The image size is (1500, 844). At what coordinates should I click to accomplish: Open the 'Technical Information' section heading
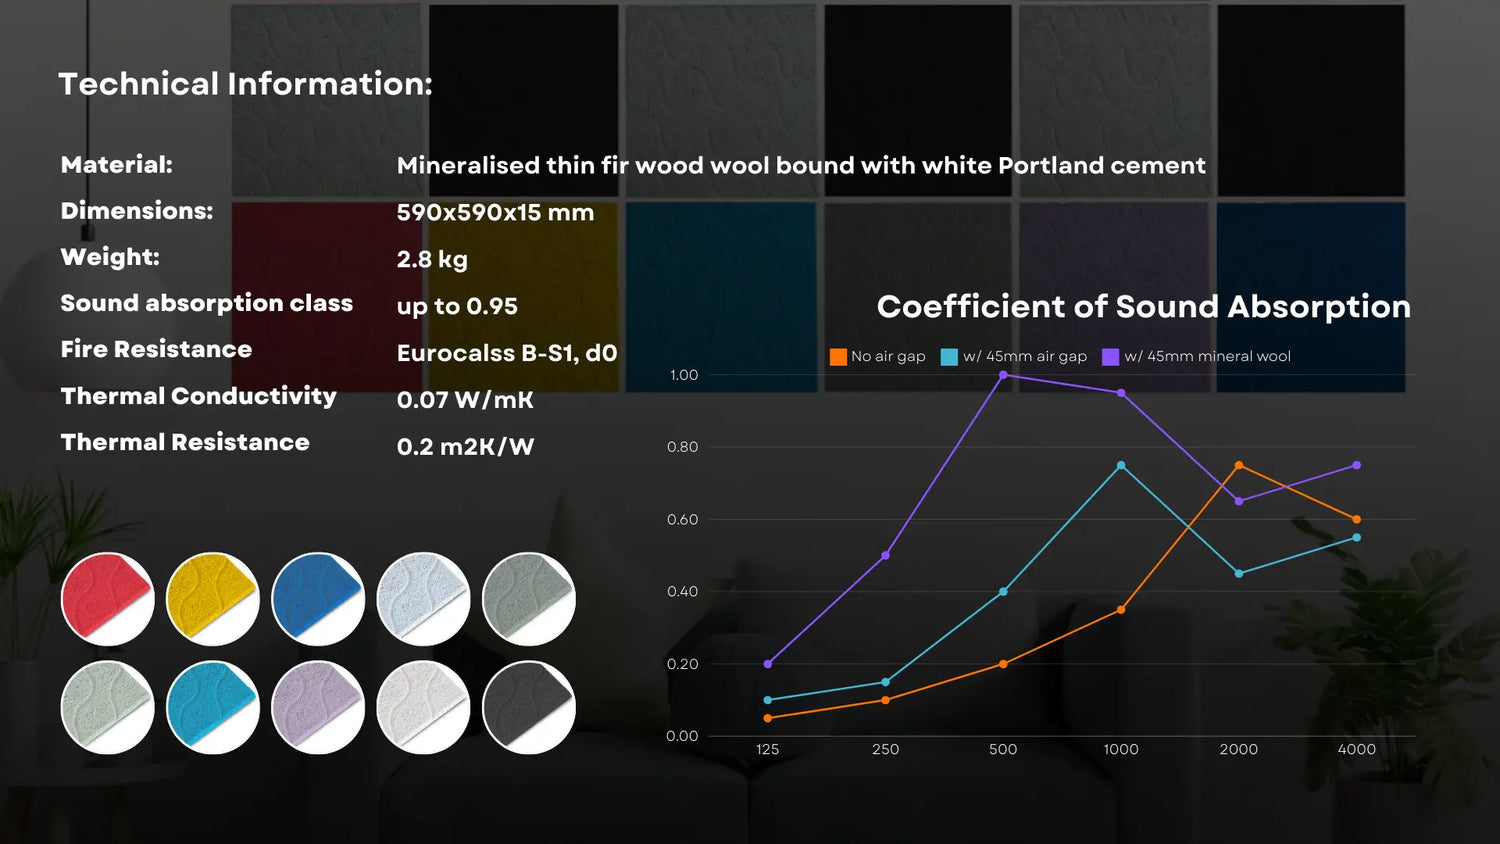click(x=246, y=84)
